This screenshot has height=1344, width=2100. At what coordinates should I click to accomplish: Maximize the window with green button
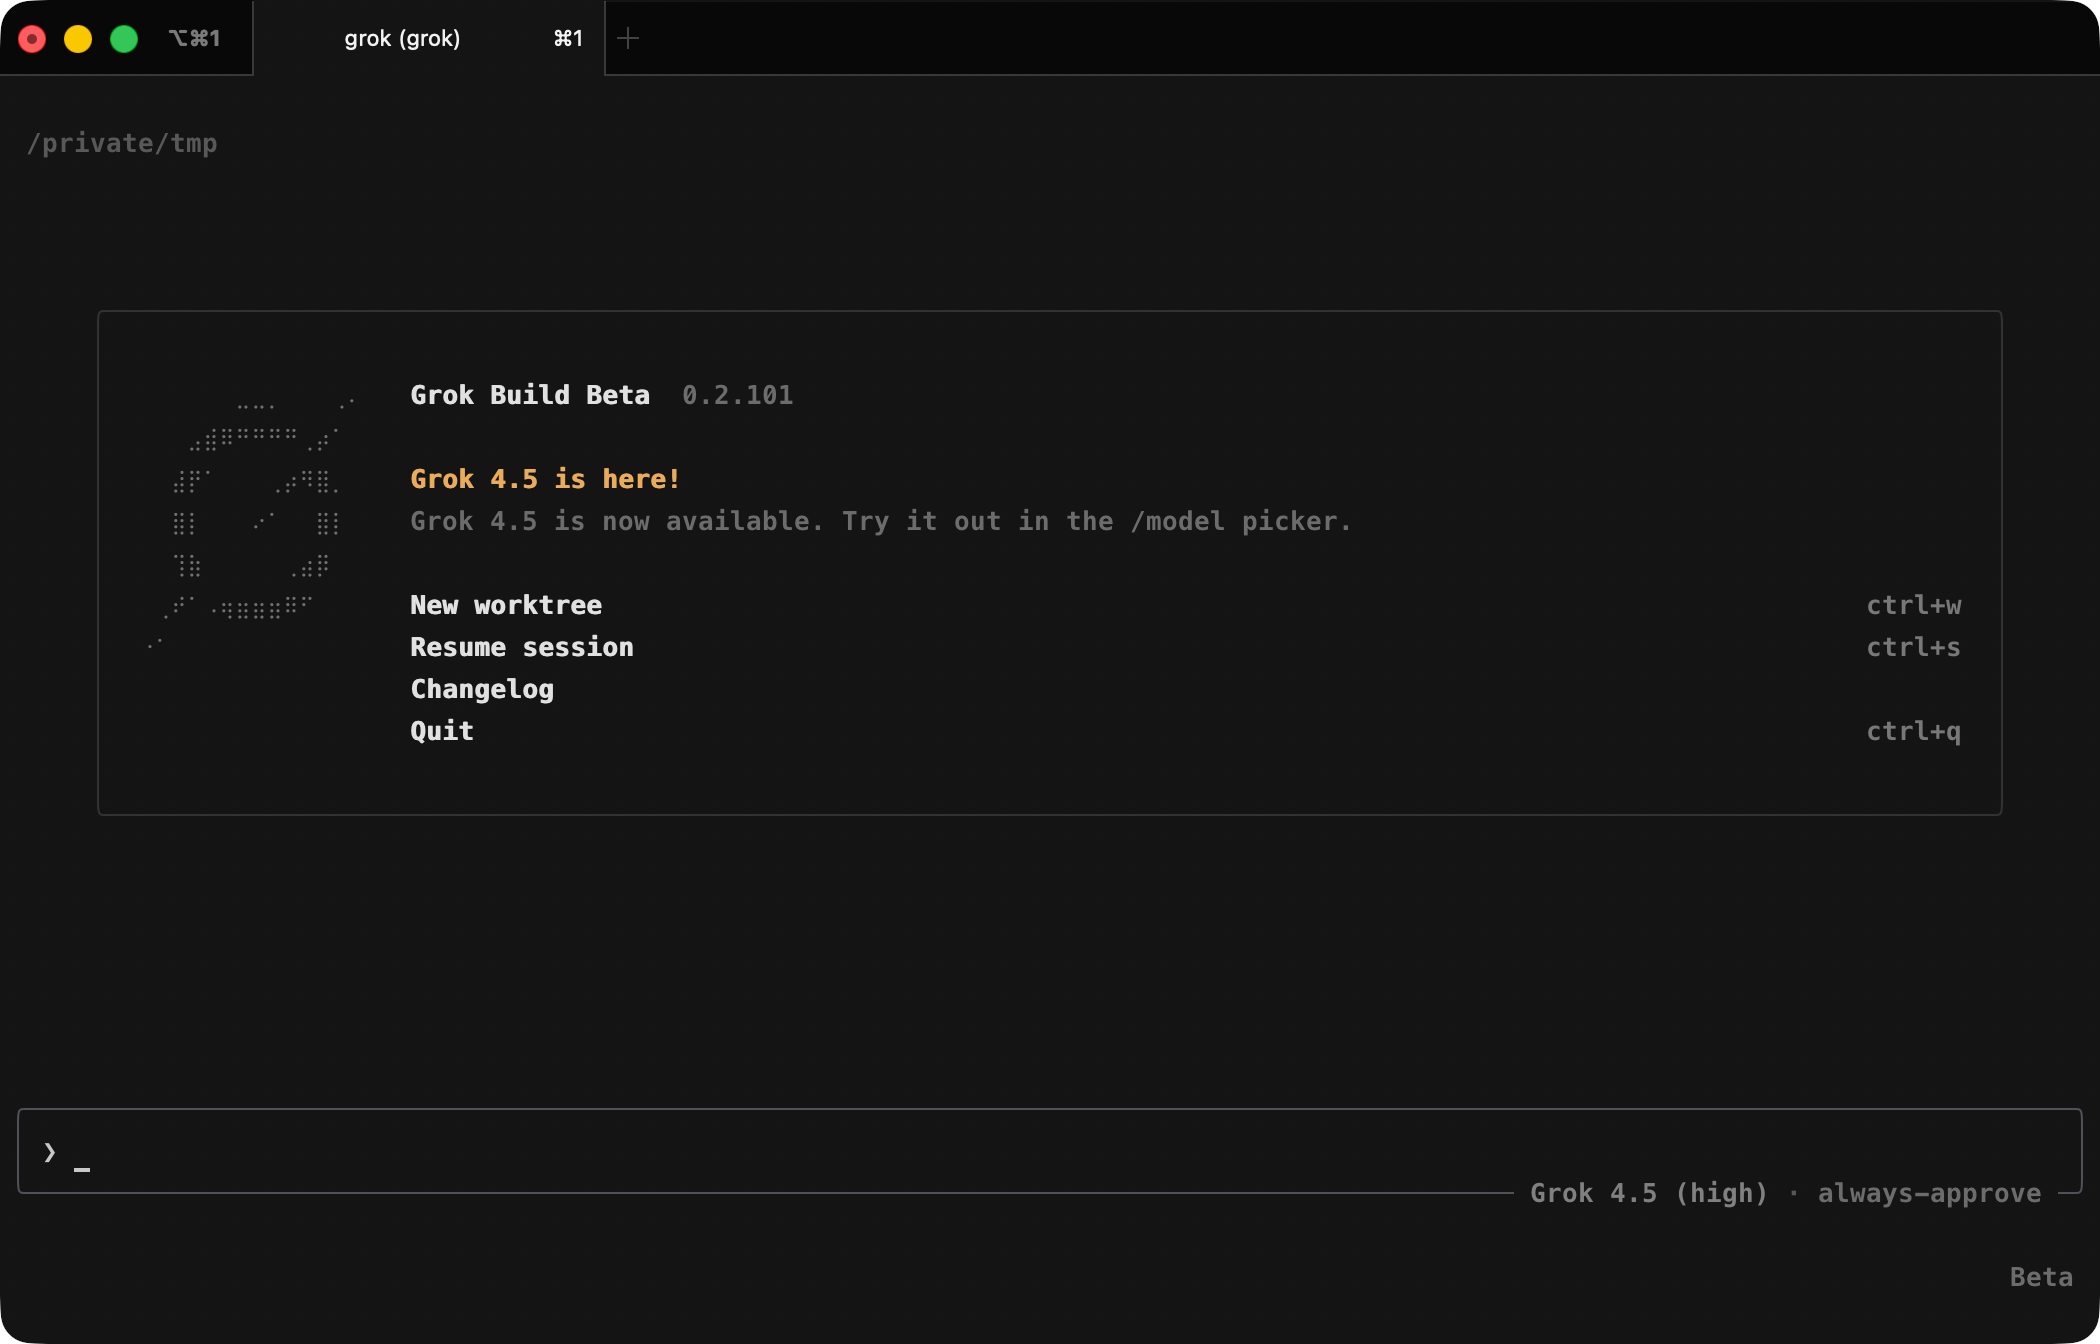click(x=124, y=39)
